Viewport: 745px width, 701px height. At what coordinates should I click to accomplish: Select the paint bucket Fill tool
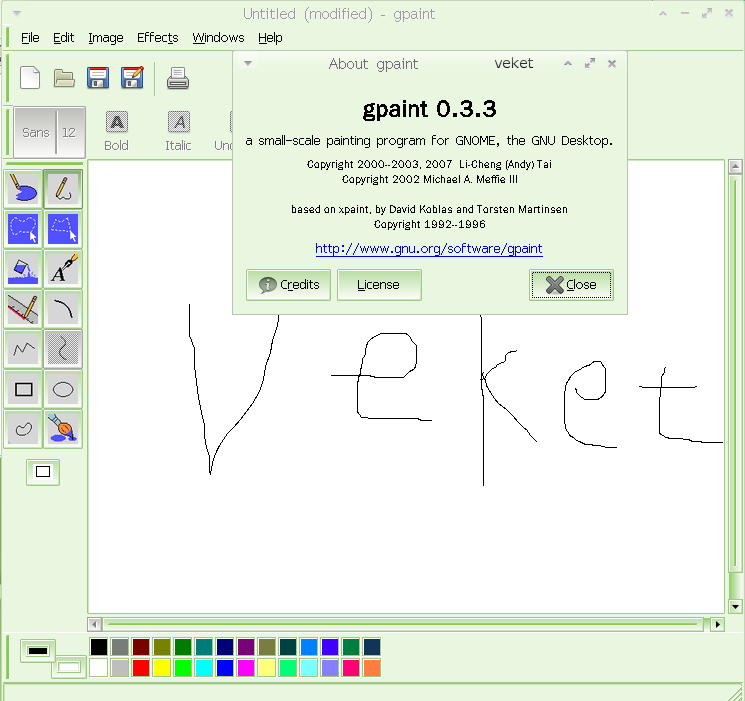[23, 269]
